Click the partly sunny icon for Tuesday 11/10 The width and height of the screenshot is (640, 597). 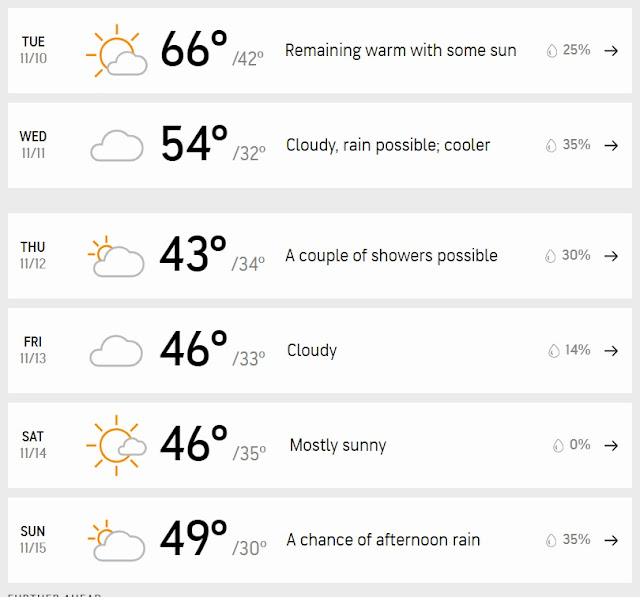click(117, 51)
